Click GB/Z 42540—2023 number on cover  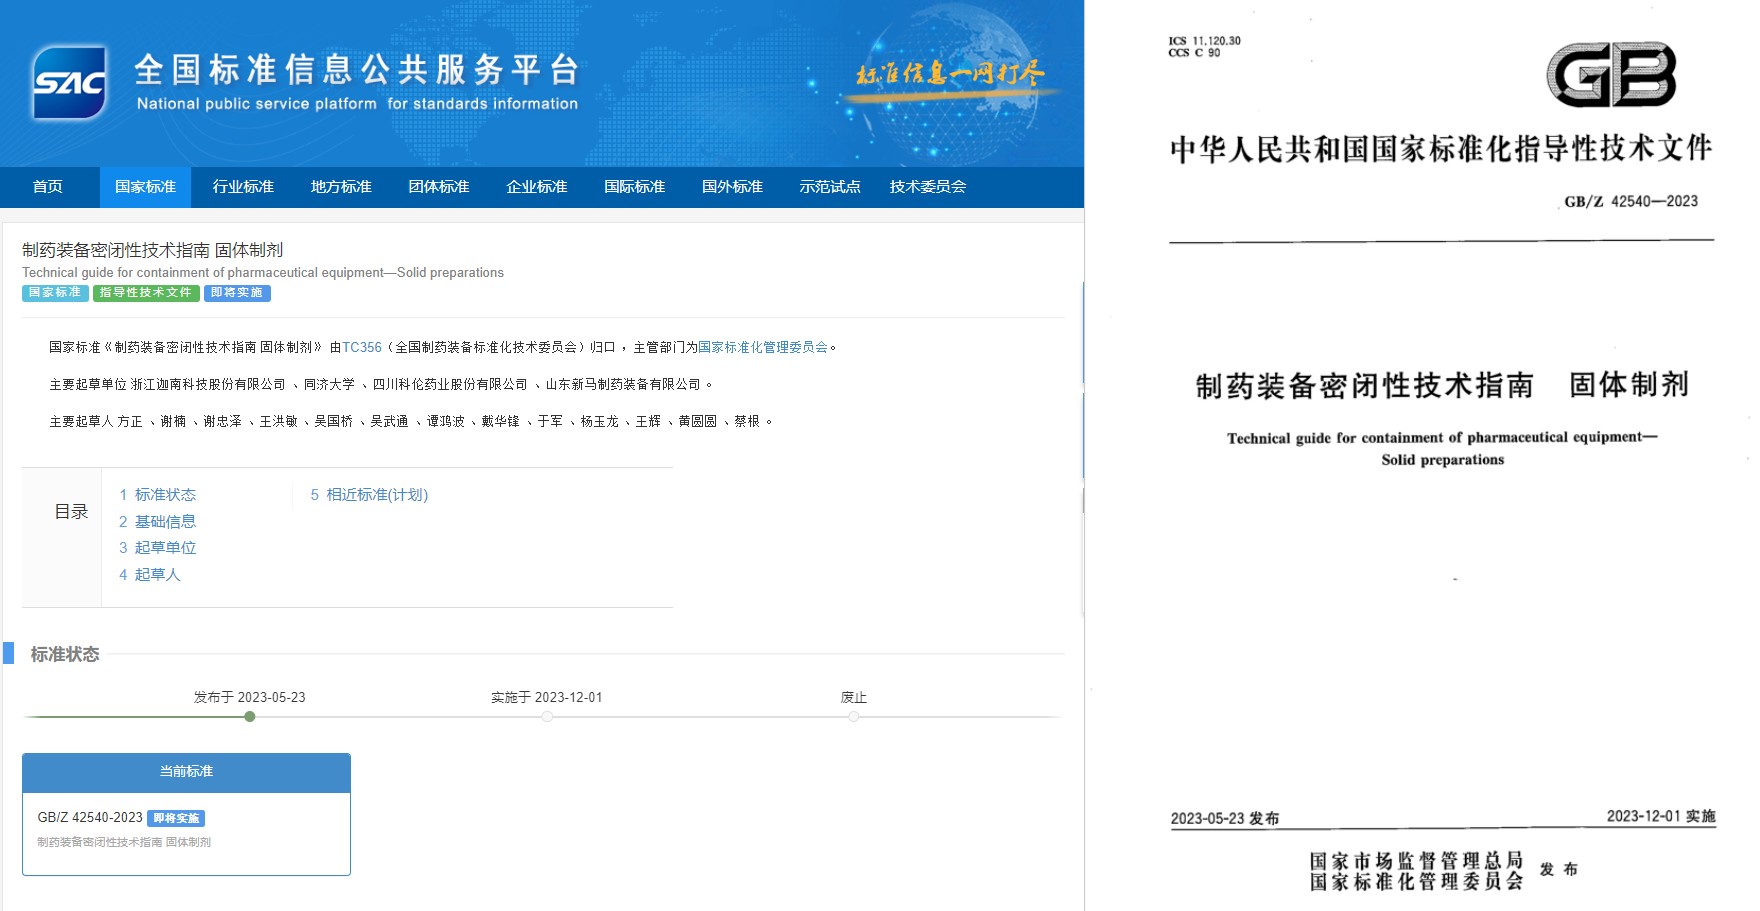click(1631, 202)
